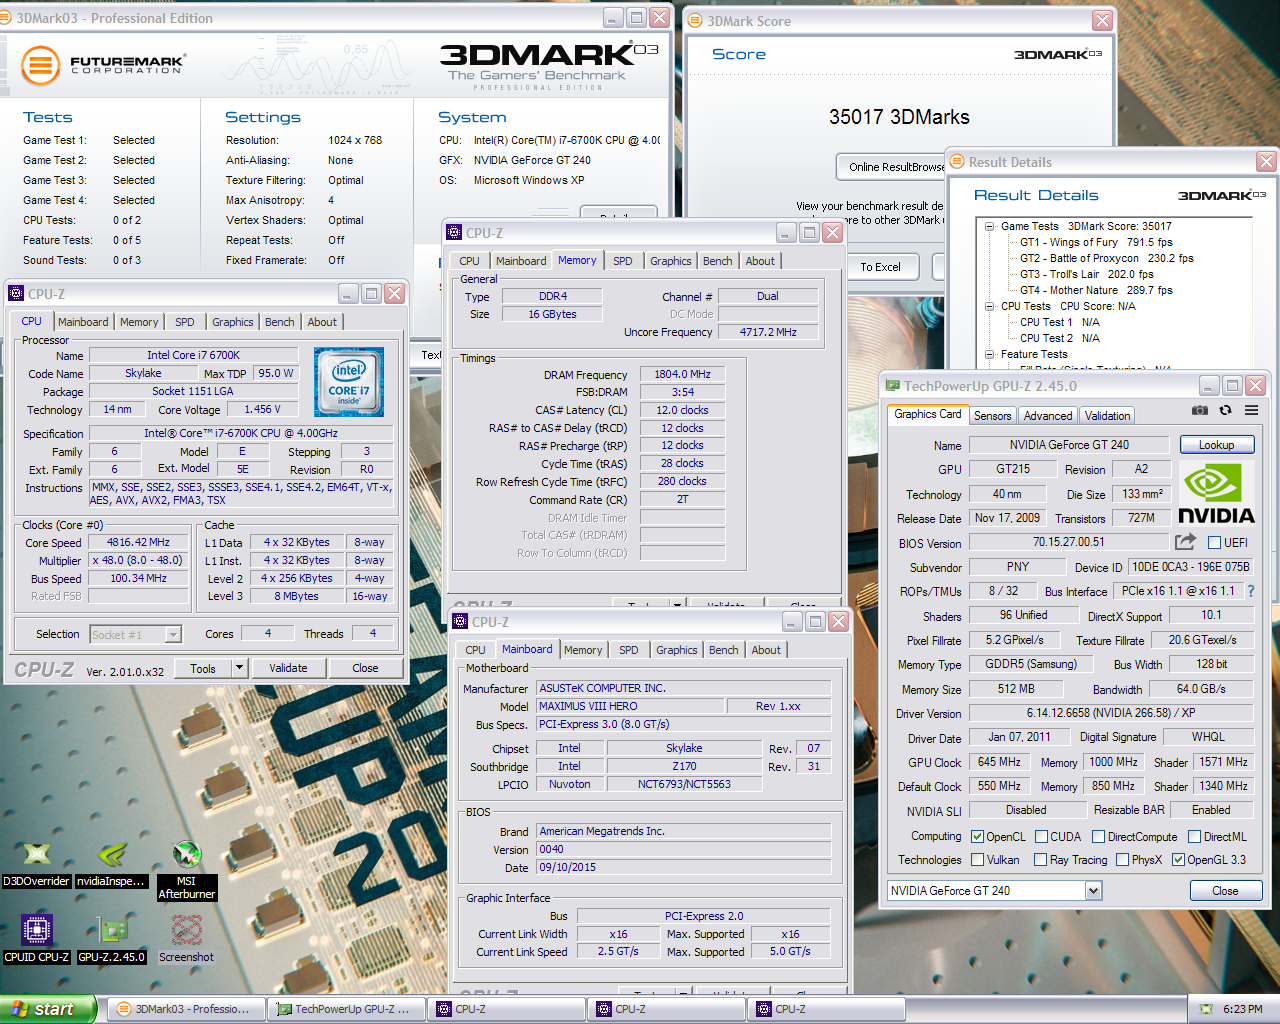1280x1024 pixels.
Task: Open the Windows start button
Action: tap(48, 1009)
